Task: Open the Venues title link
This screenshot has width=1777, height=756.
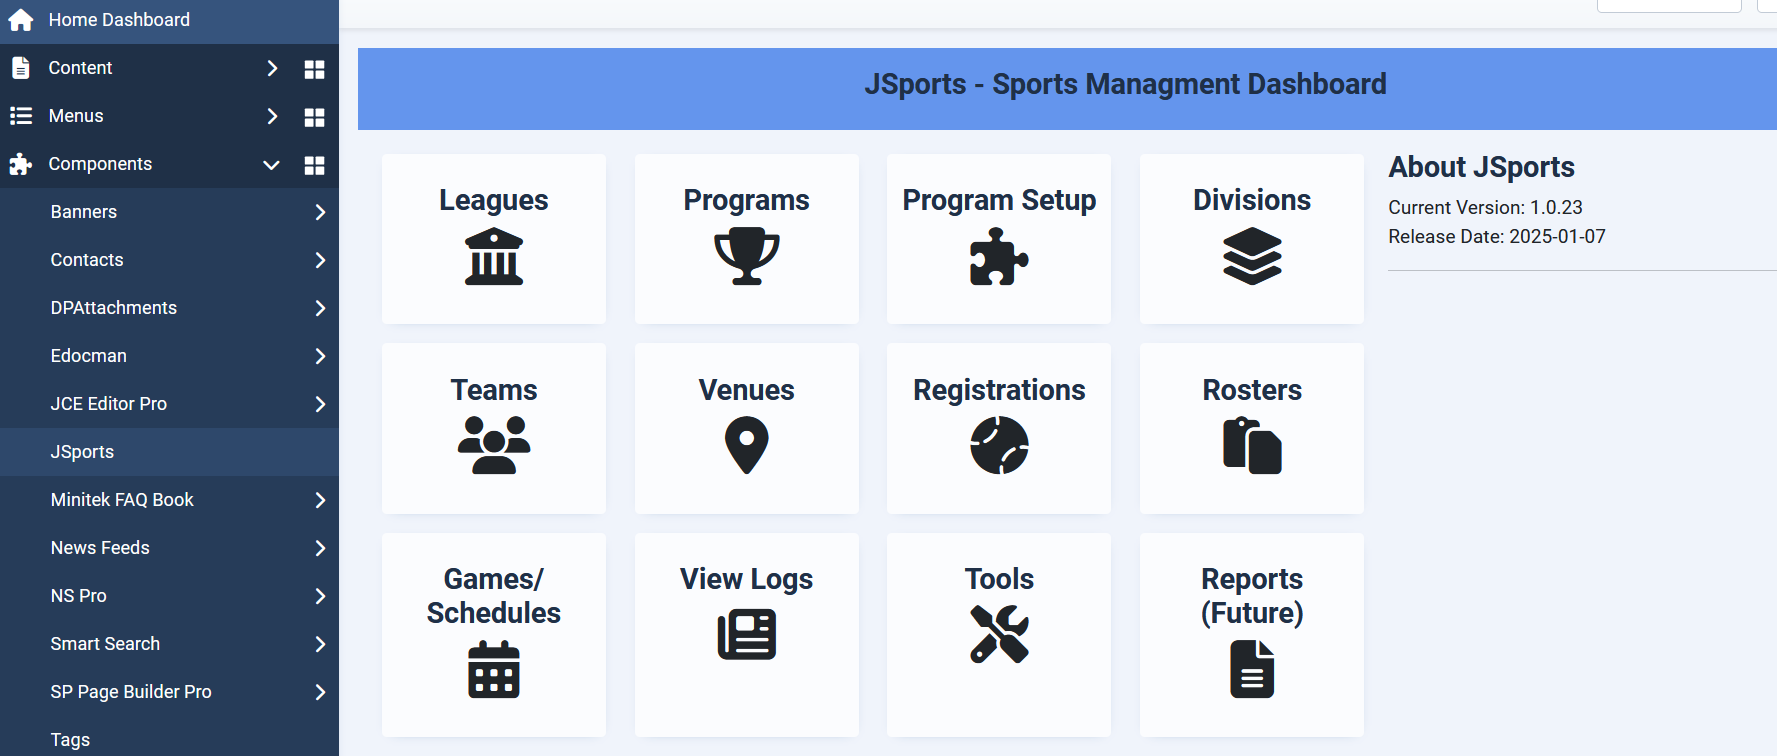Action: (747, 390)
